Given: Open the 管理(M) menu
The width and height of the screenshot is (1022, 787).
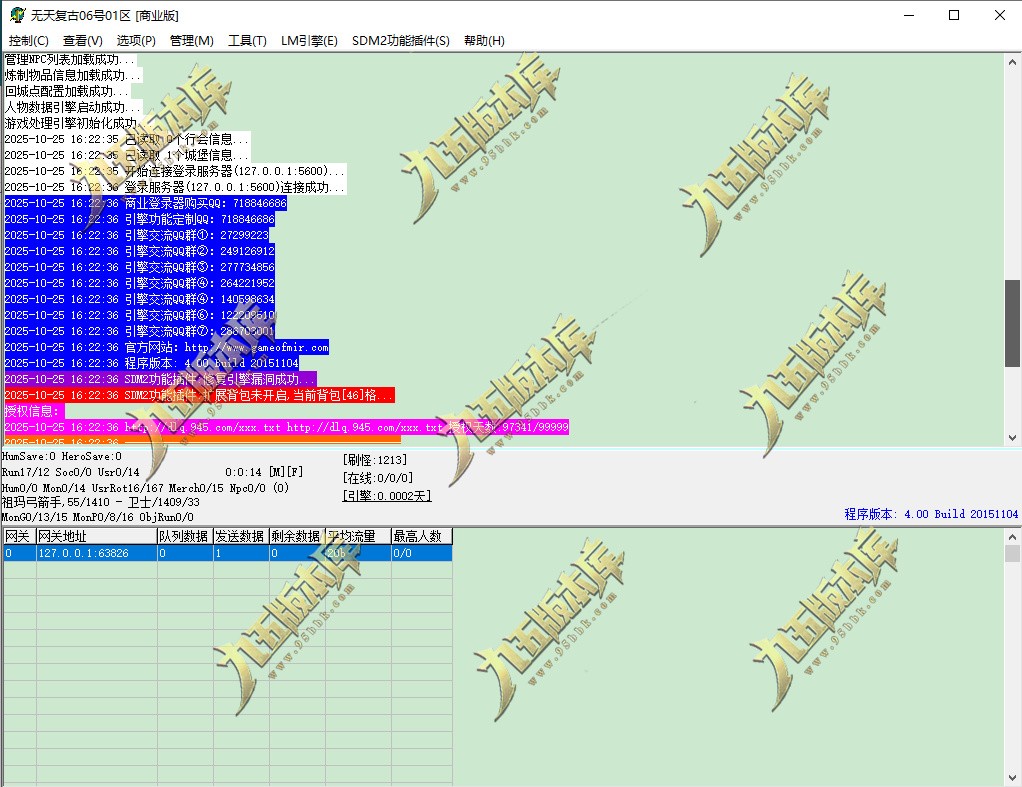Looking at the screenshot, I should [192, 40].
